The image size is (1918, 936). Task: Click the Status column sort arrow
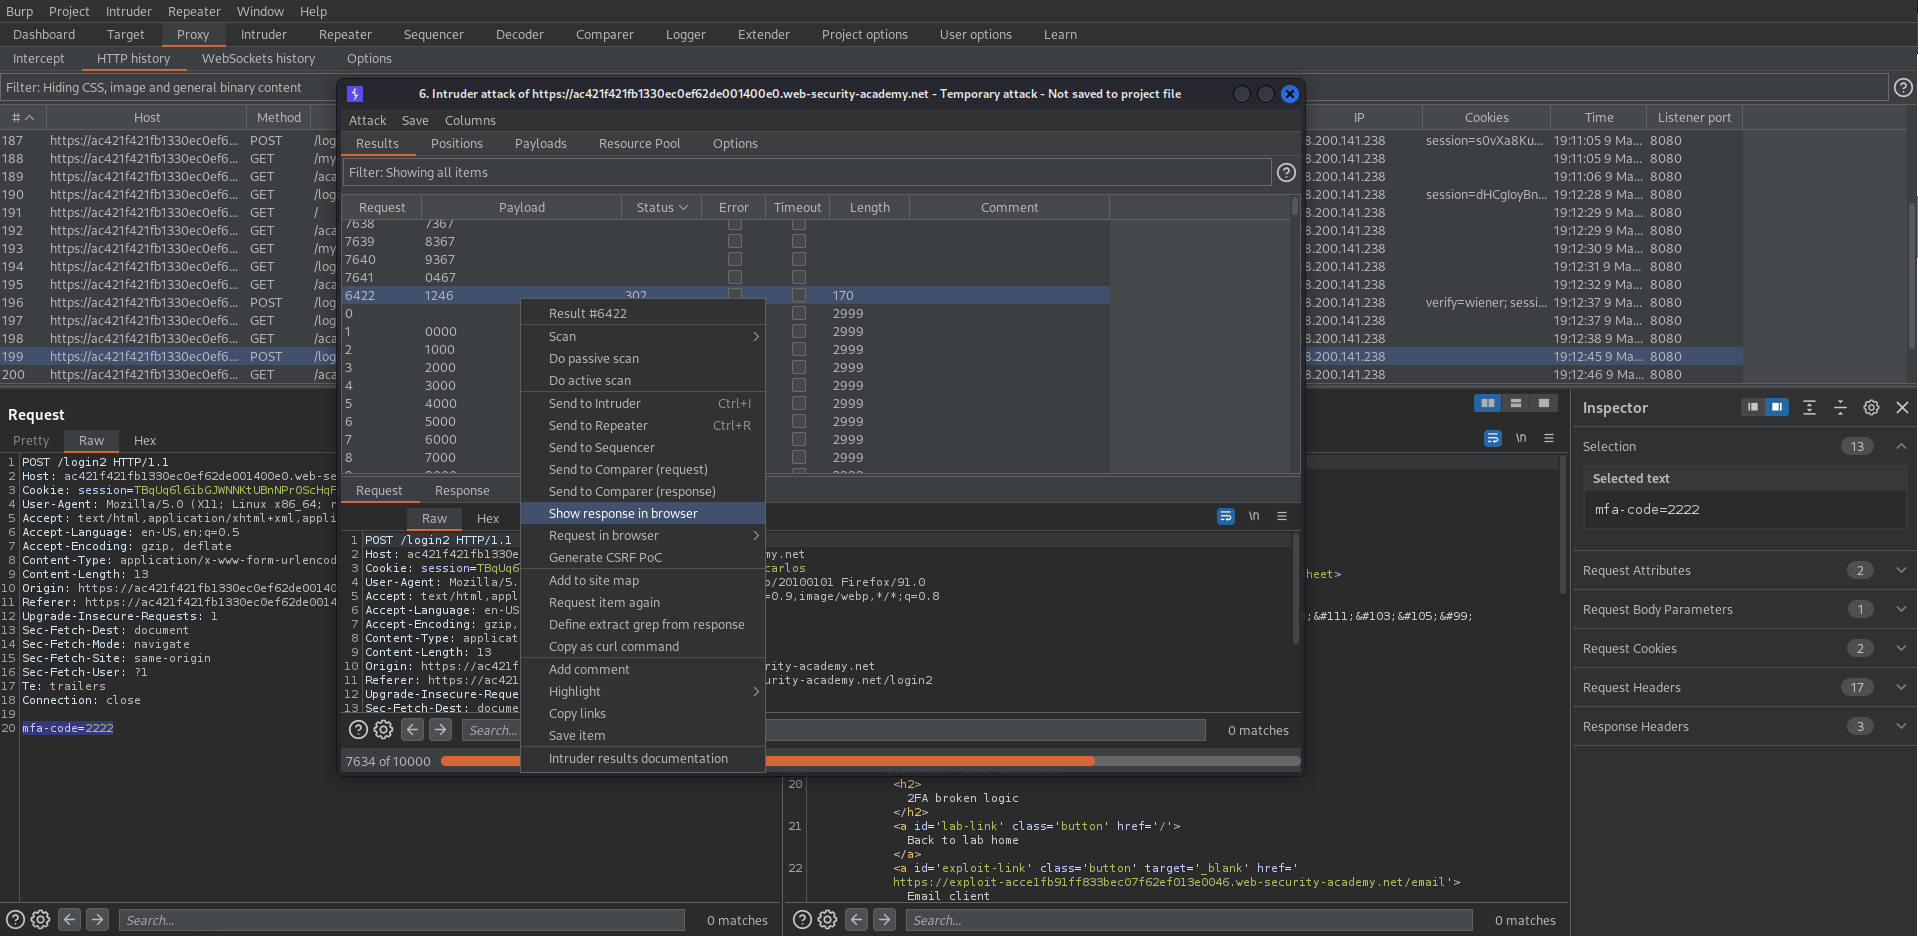point(684,207)
